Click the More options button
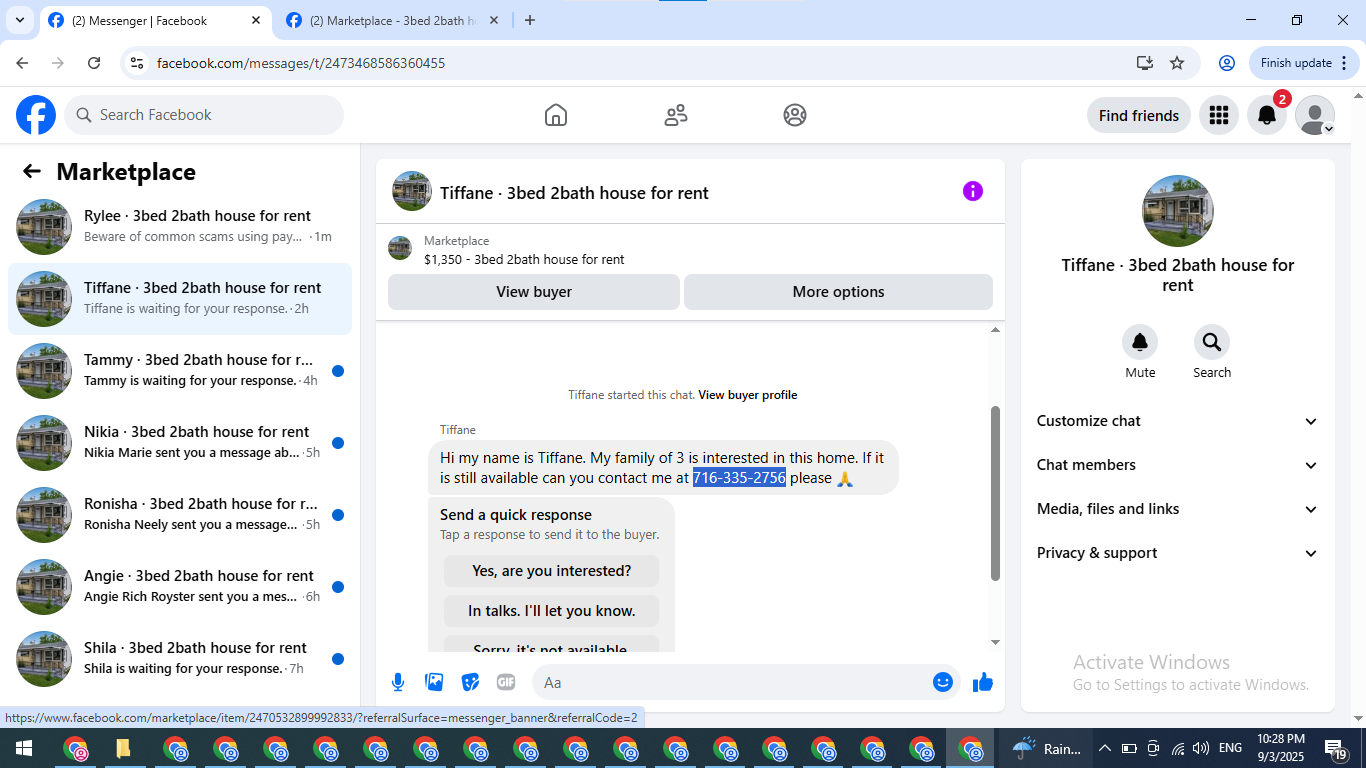 pos(838,292)
